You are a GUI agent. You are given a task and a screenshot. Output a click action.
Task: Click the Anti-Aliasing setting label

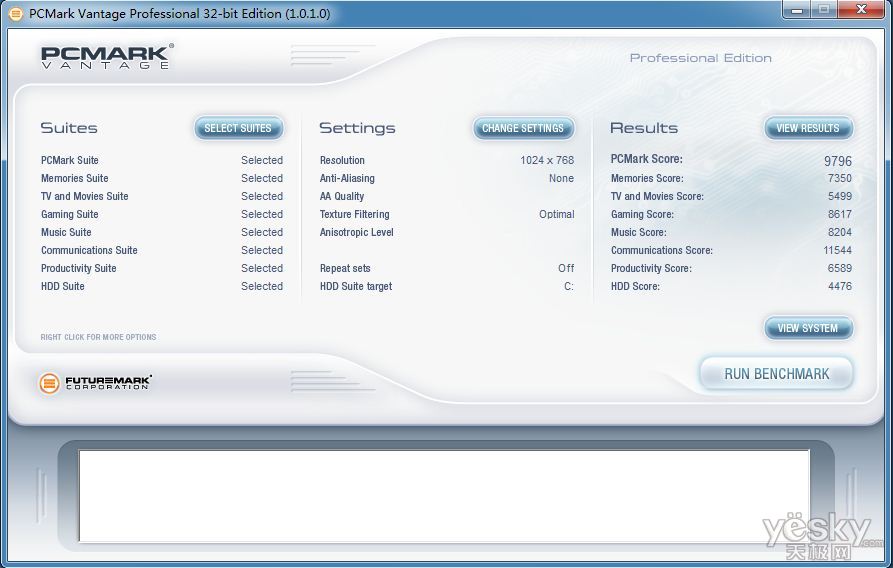click(347, 178)
